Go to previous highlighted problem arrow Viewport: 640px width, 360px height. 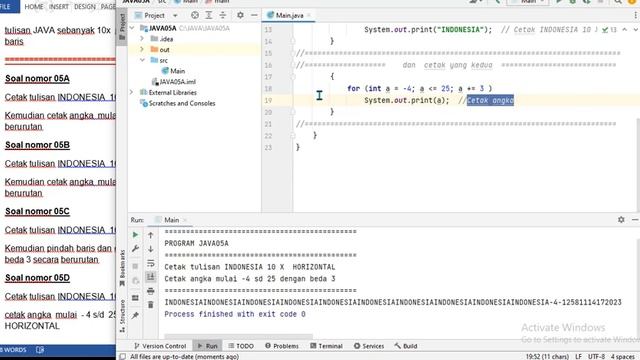625,29
